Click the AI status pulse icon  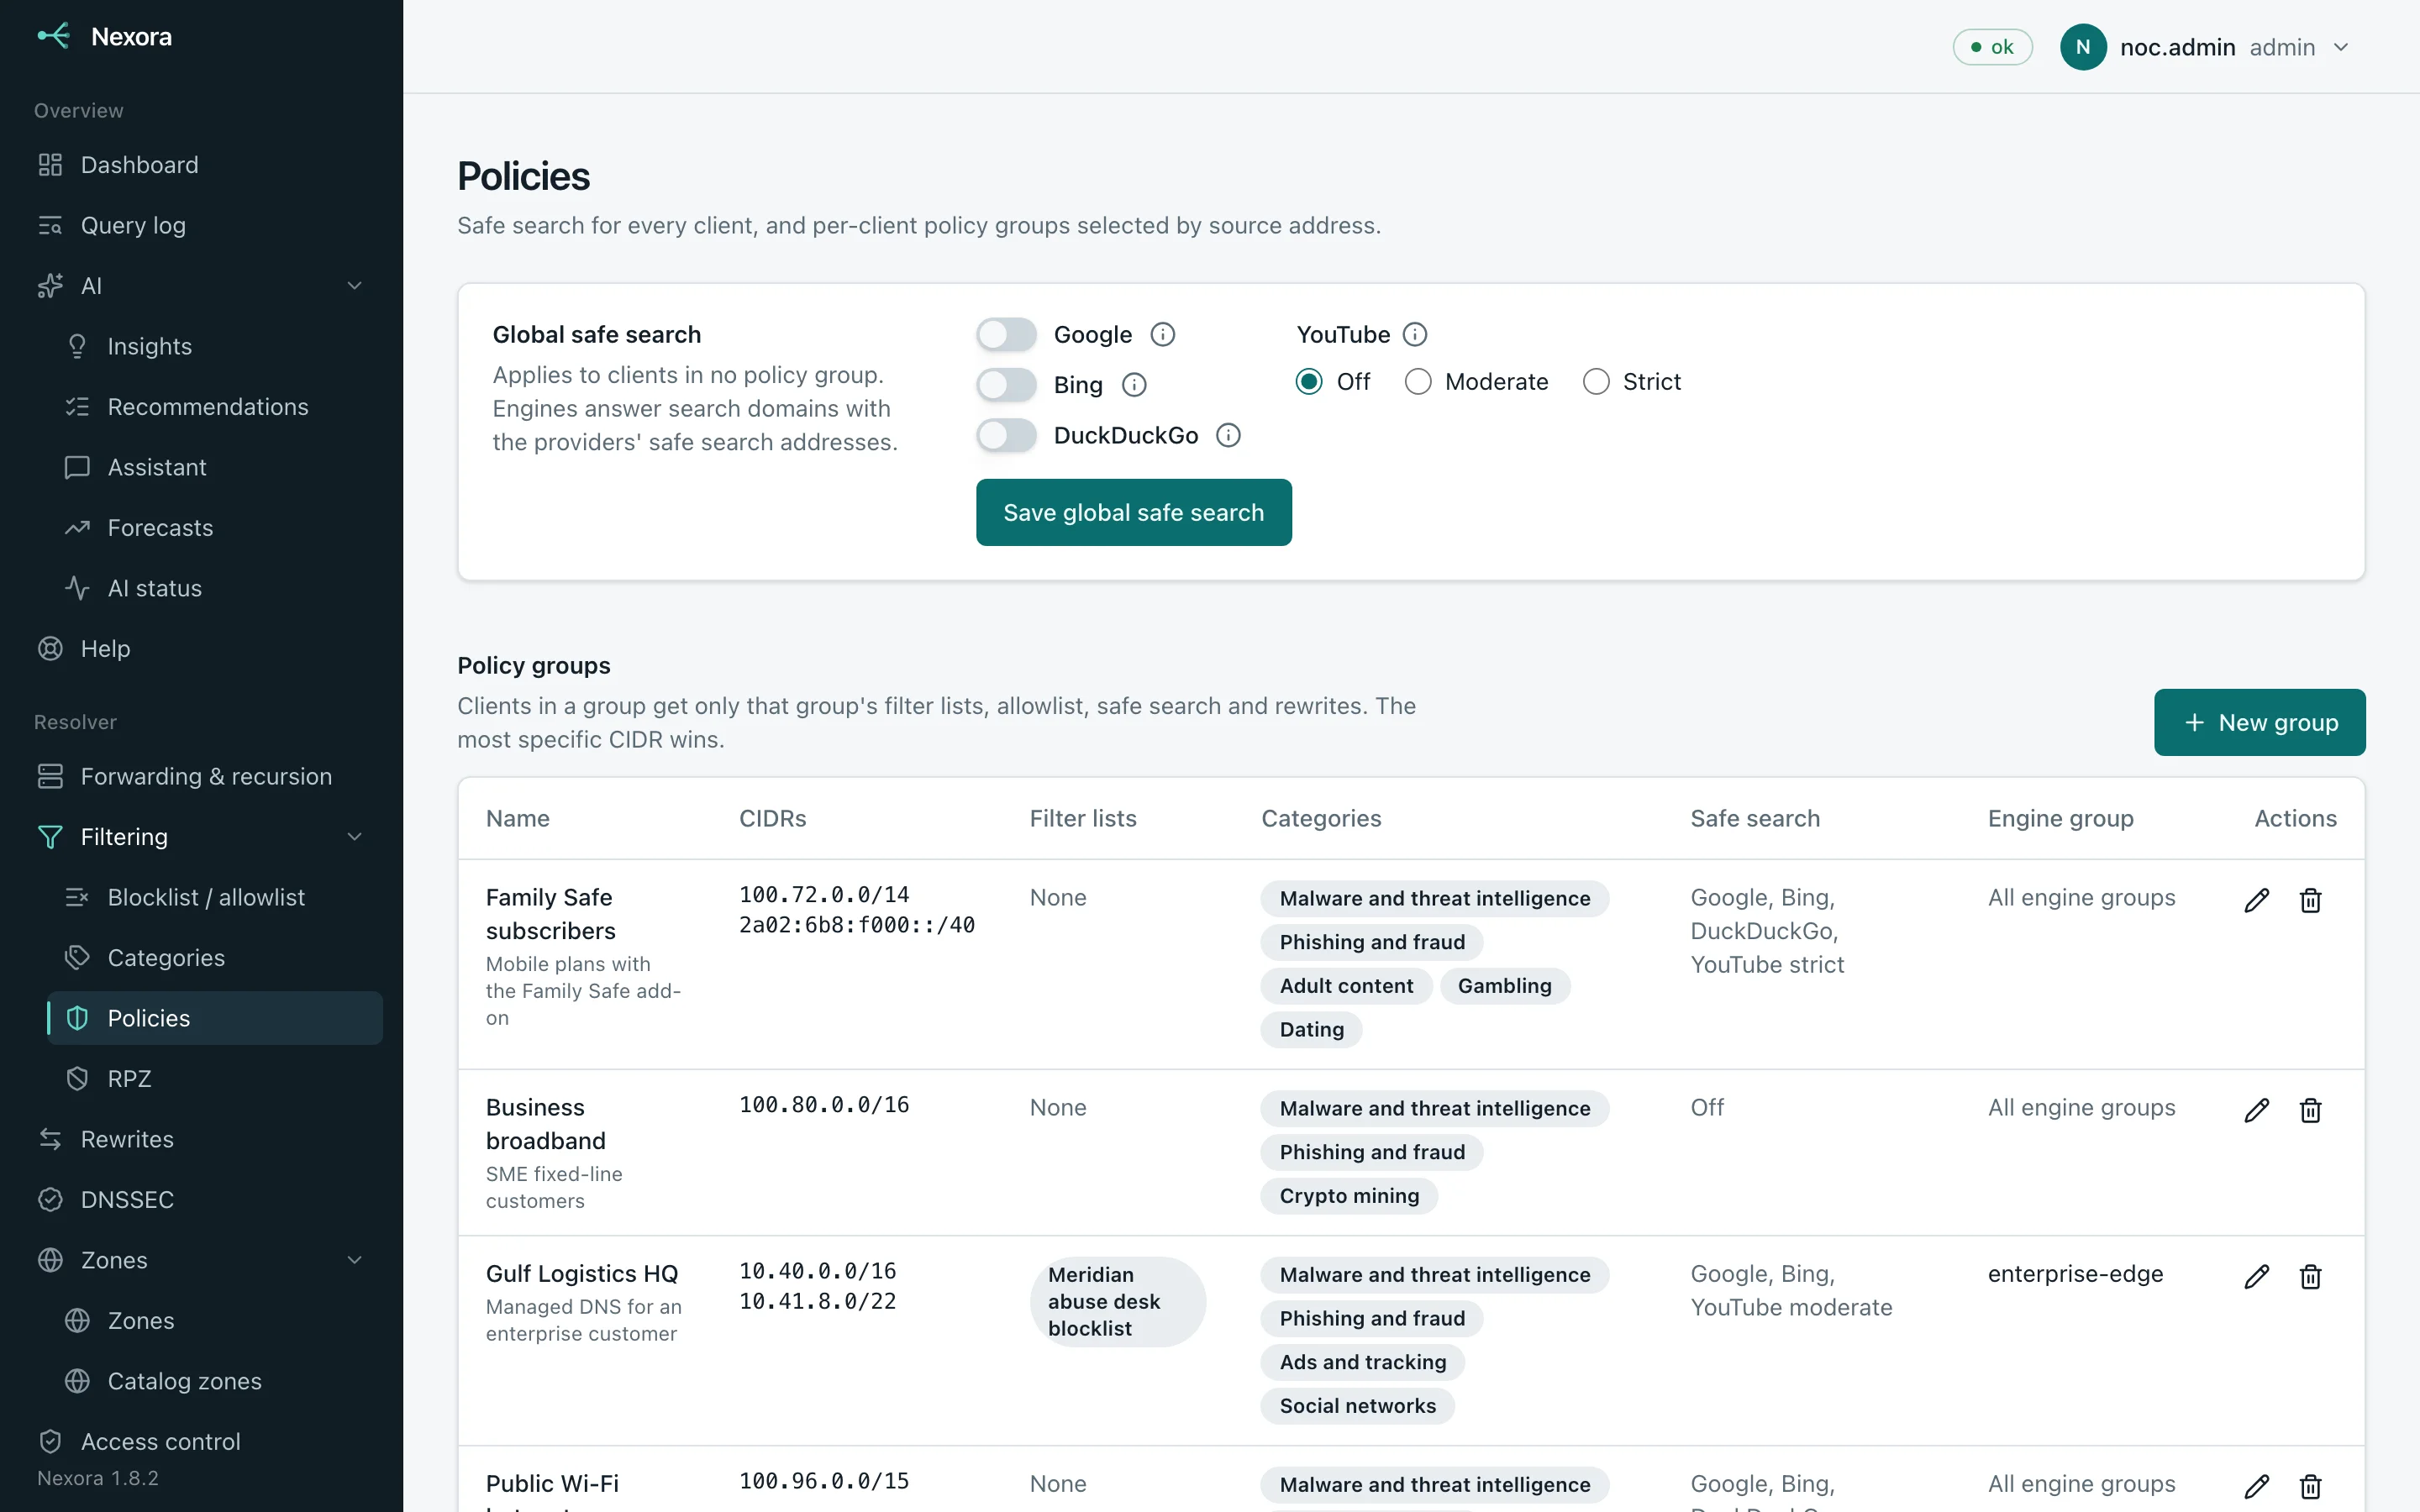pos(77,588)
